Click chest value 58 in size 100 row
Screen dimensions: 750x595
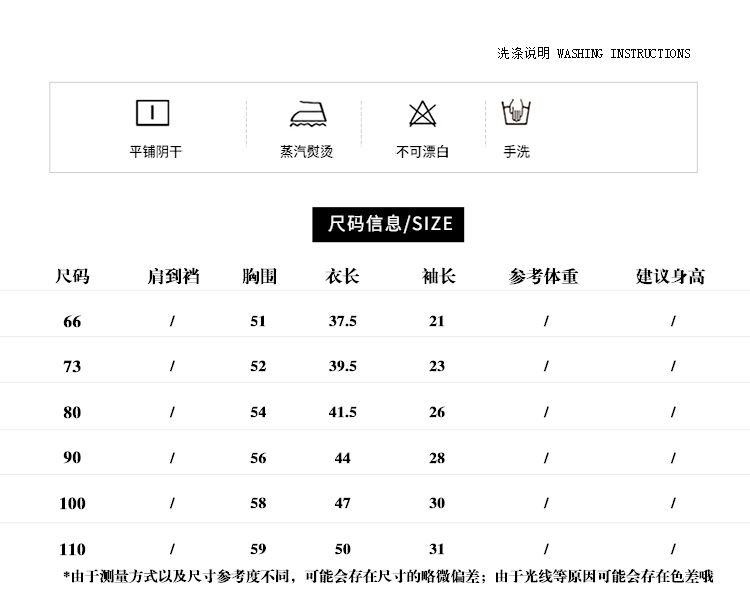[x=258, y=503]
